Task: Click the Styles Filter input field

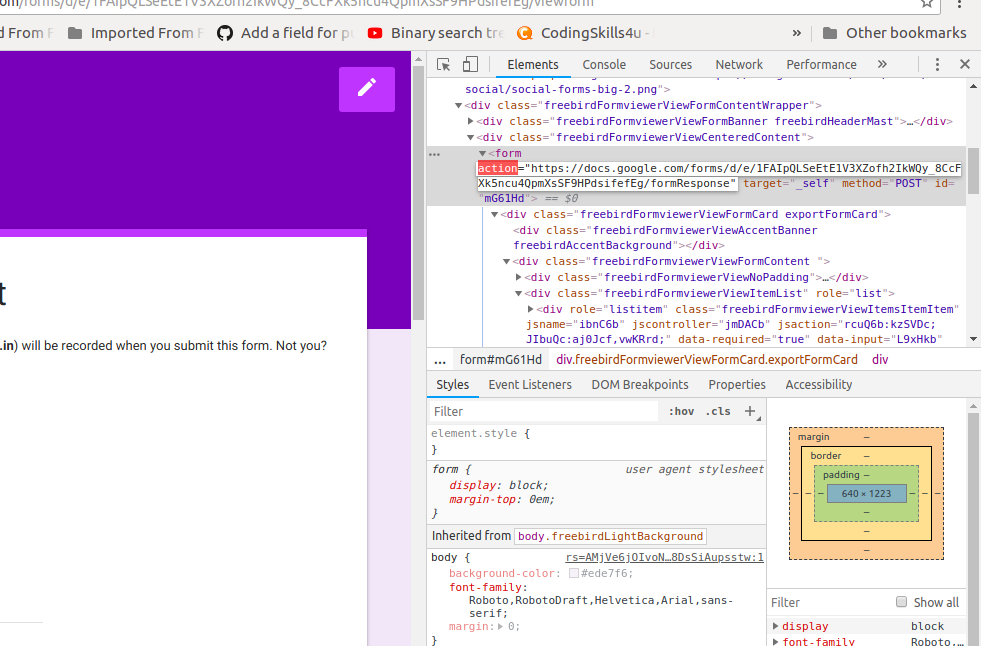Action: pos(545,411)
